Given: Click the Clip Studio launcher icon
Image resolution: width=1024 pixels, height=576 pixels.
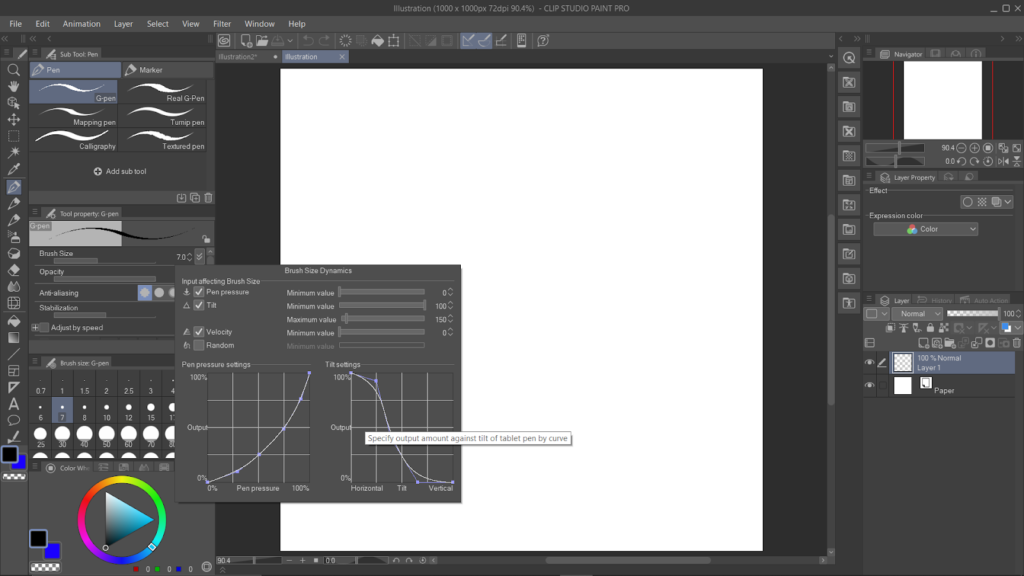Looking at the screenshot, I should tap(224, 40).
